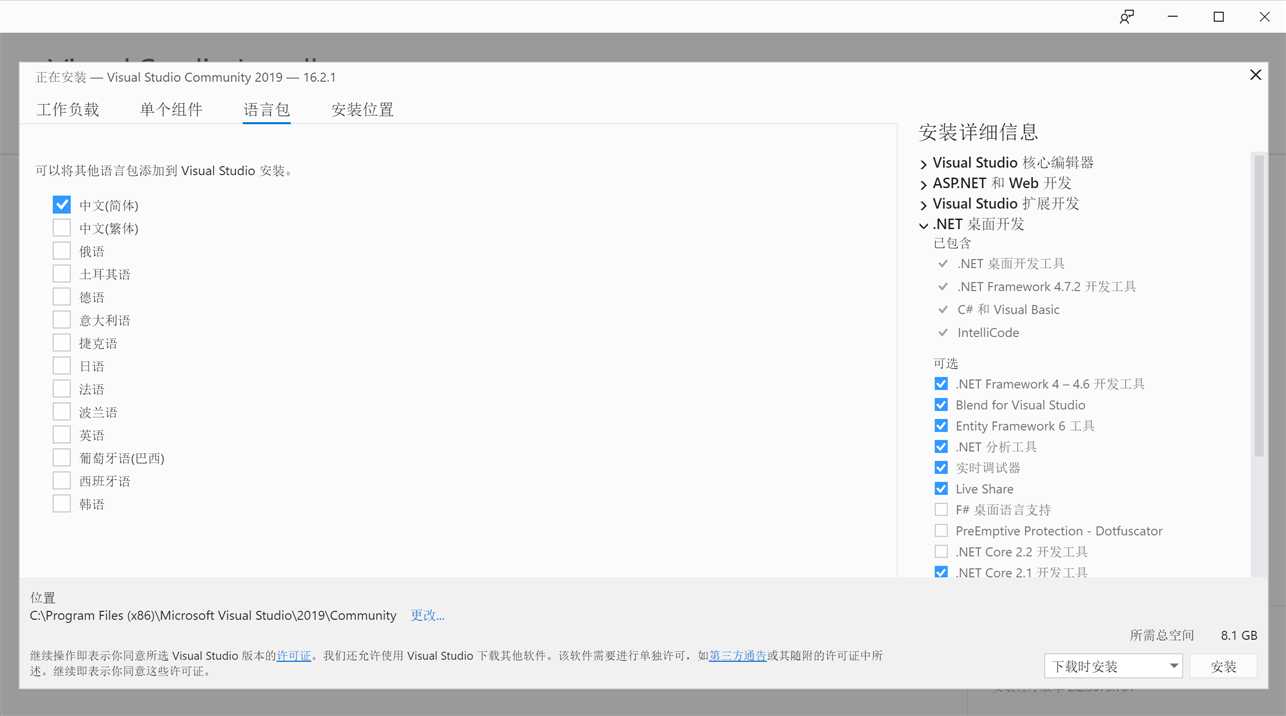1286x716 pixels.
Task: Expand Visual Studio 核心编辑器 details
Action: point(923,164)
